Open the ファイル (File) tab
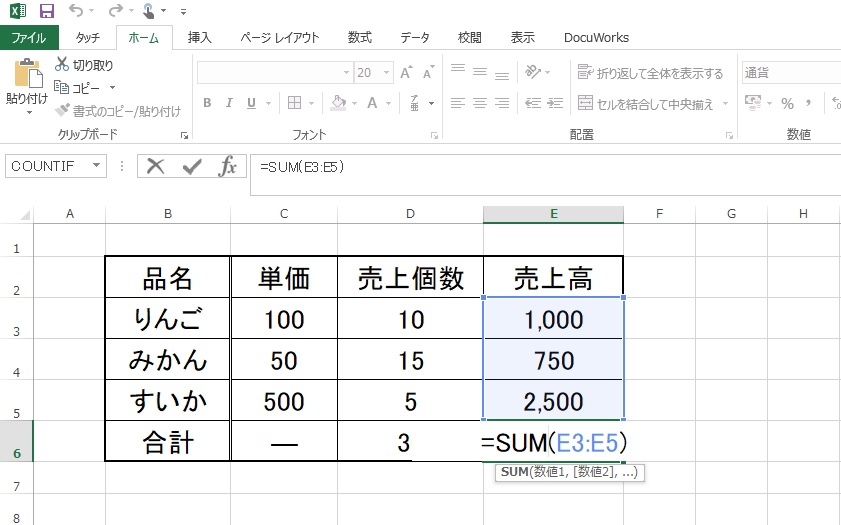This screenshot has height=525, width=841. tap(29, 38)
